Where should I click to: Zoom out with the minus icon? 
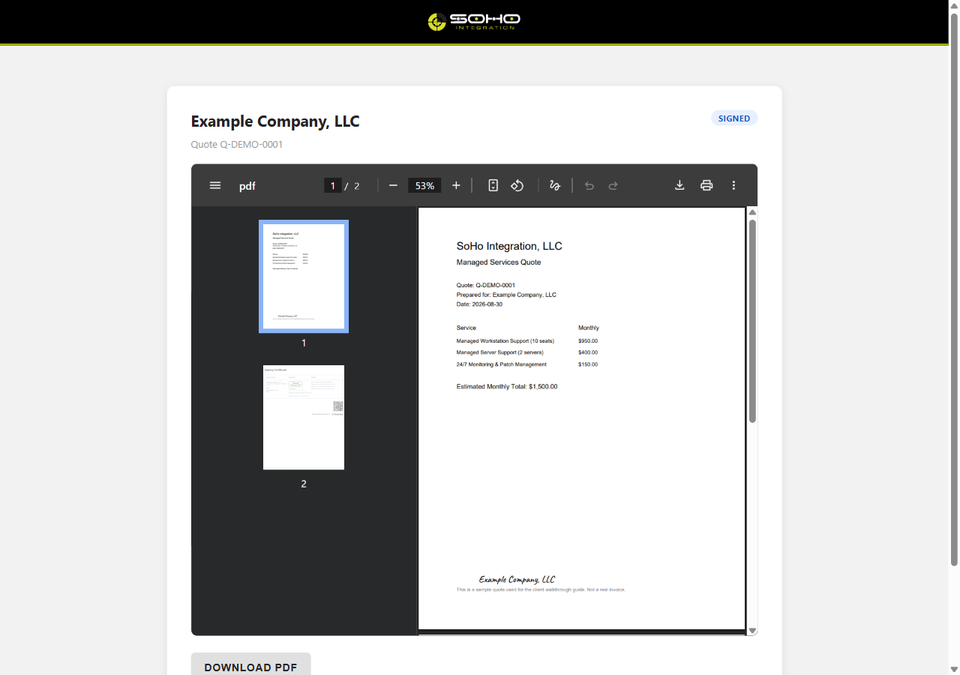click(393, 185)
